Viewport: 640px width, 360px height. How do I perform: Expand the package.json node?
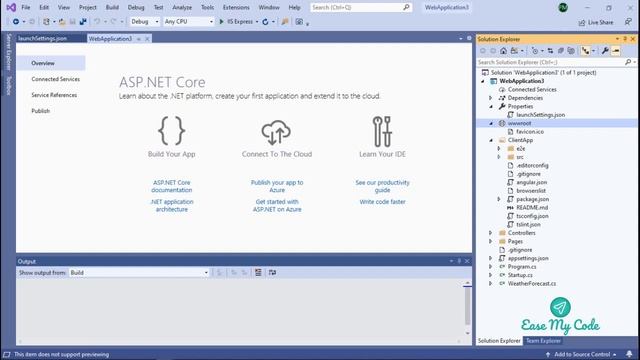(x=499, y=199)
